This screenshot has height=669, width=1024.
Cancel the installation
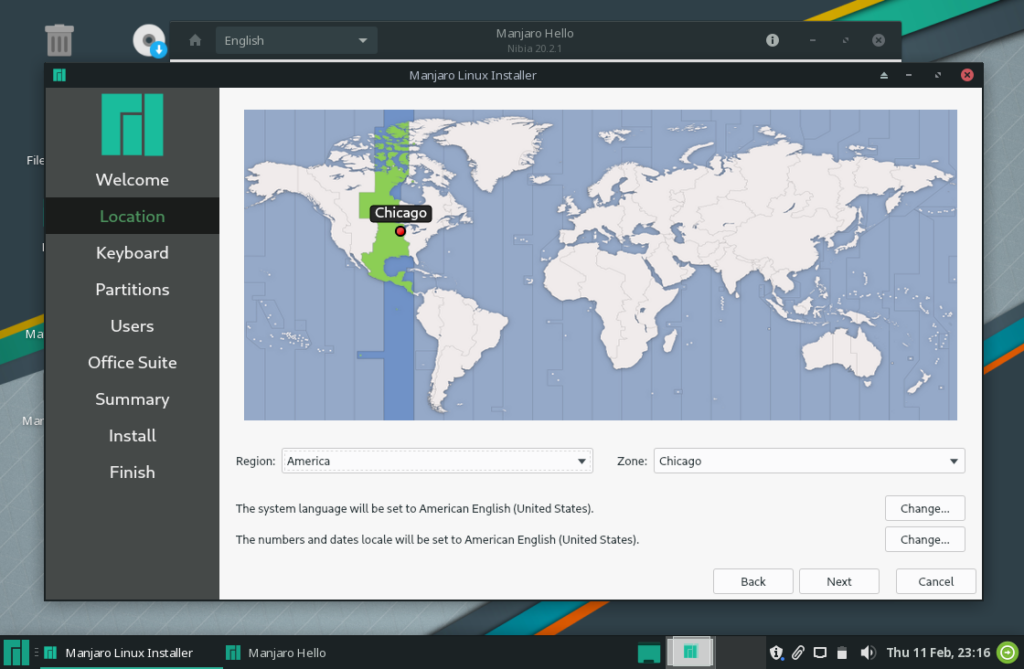tap(936, 581)
